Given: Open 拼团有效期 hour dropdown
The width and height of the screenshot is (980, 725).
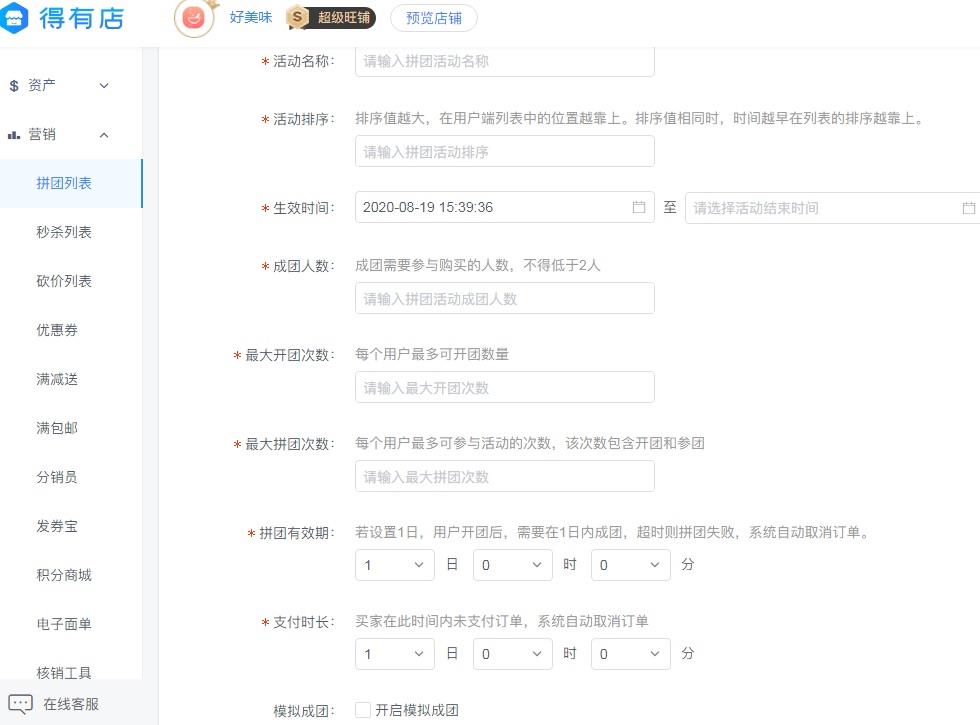Looking at the screenshot, I should coord(512,565).
